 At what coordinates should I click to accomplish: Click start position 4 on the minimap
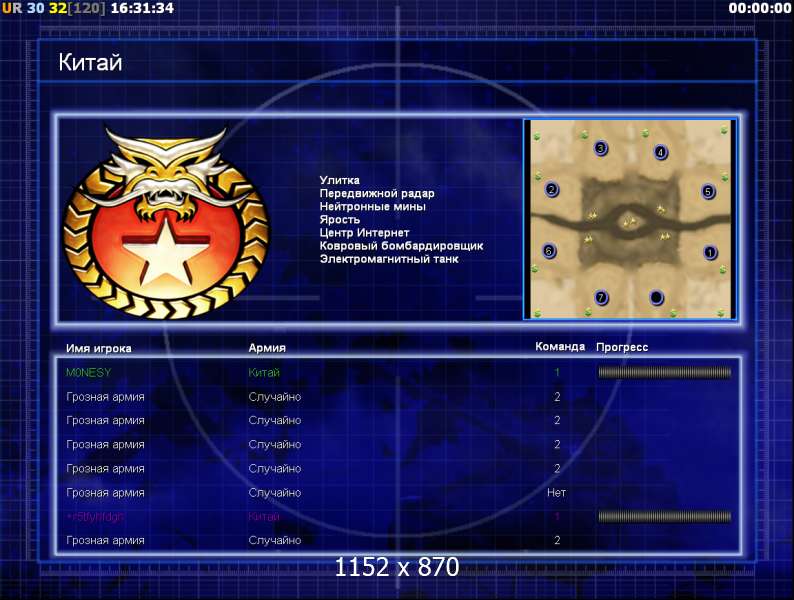click(x=660, y=152)
